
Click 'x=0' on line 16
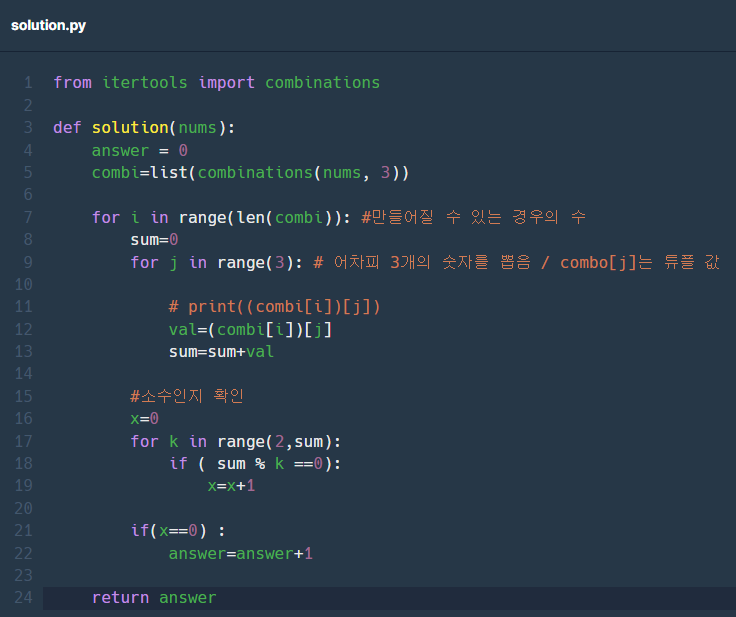(x=145, y=418)
